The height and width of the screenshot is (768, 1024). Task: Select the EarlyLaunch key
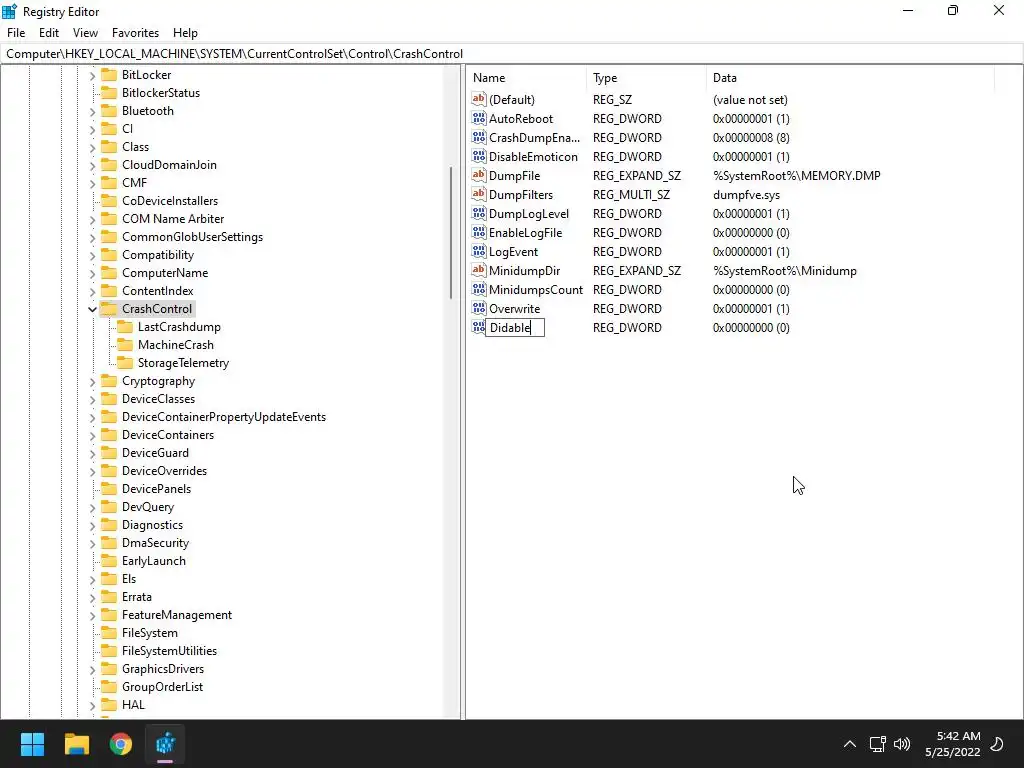point(153,561)
